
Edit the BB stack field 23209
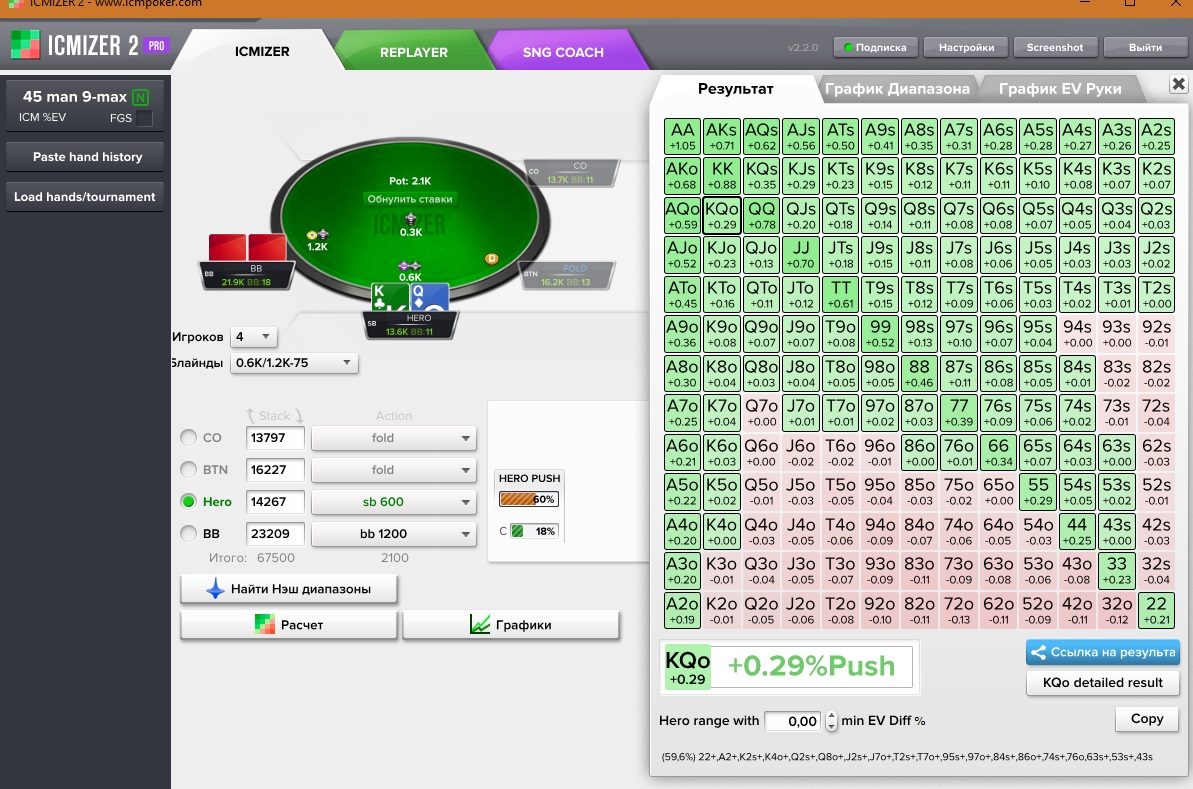tap(275, 534)
